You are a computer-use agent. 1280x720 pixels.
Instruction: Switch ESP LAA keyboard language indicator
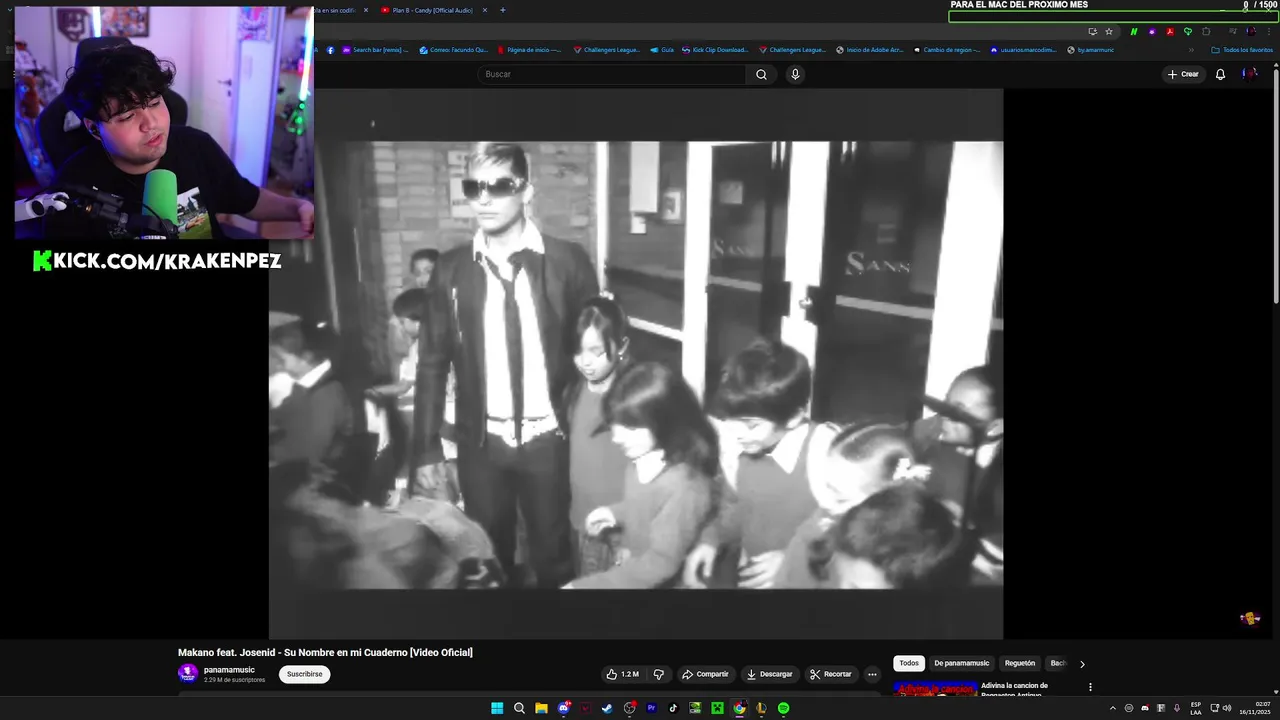click(1196, 708)
